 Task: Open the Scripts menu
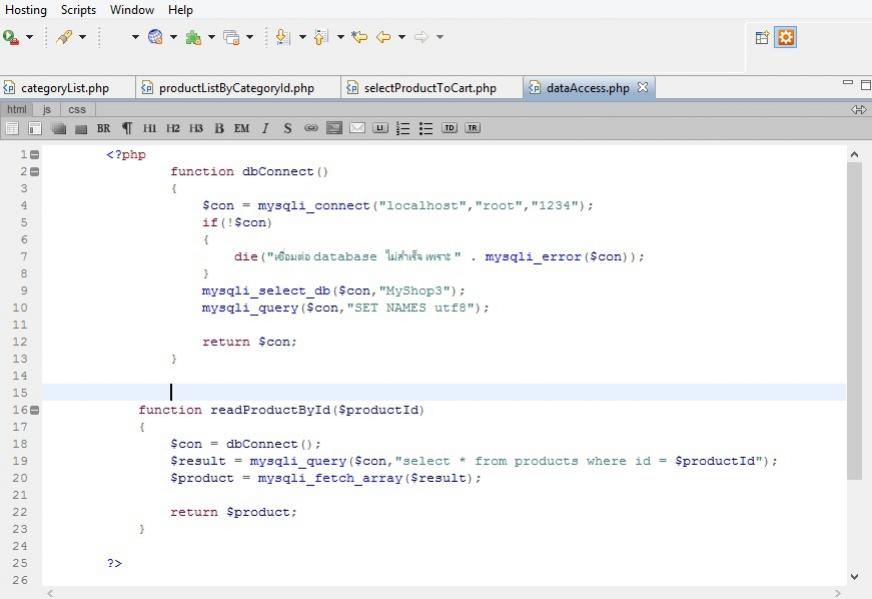(78, 10)
